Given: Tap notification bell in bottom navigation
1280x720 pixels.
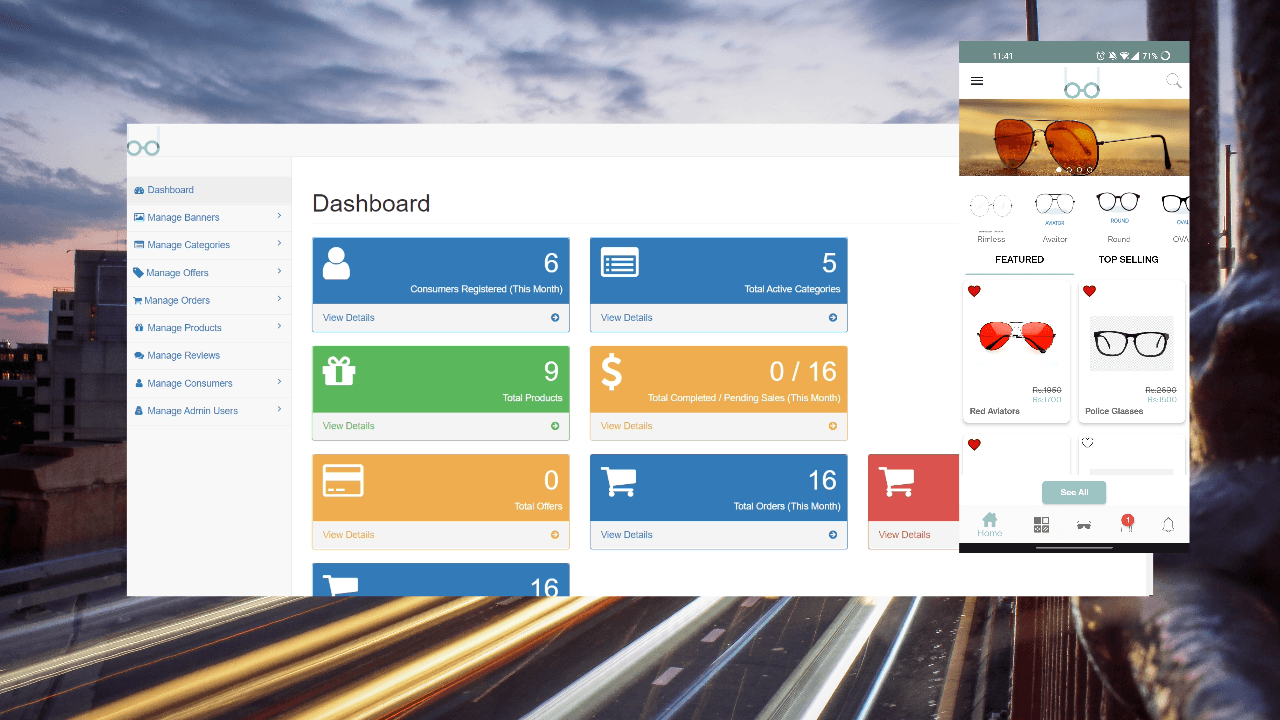Looking at the screenshot, I should tap(1168, 525).
